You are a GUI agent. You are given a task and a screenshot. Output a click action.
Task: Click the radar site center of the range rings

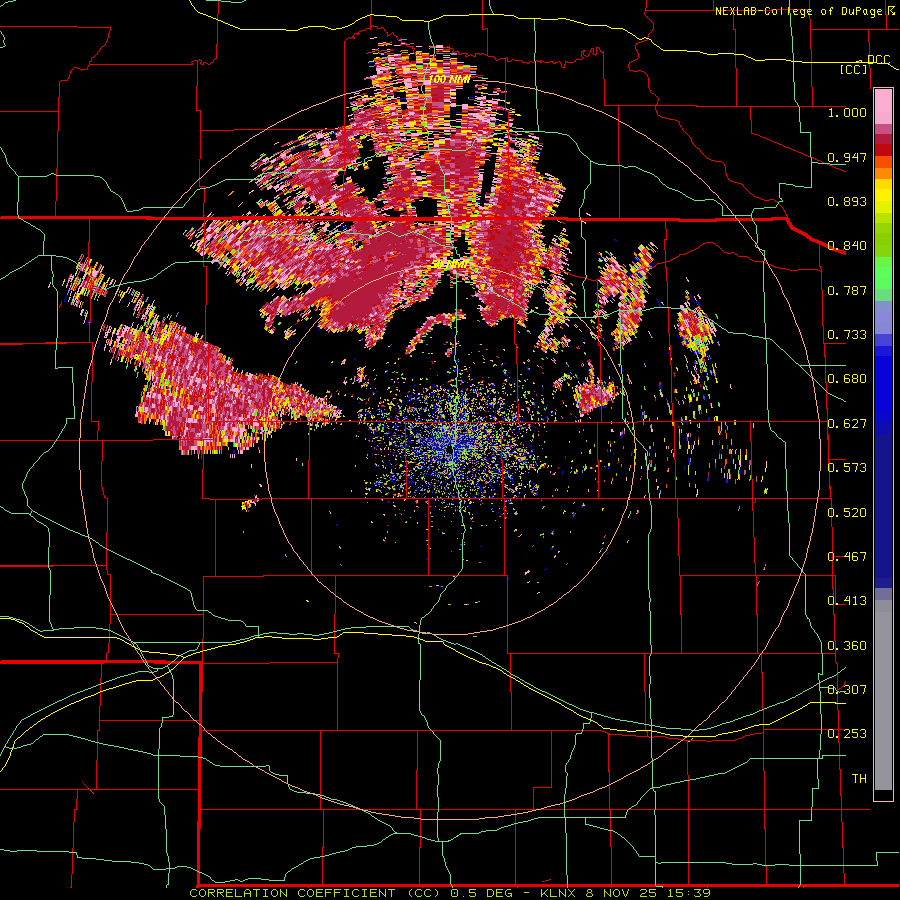pos(449,450)
